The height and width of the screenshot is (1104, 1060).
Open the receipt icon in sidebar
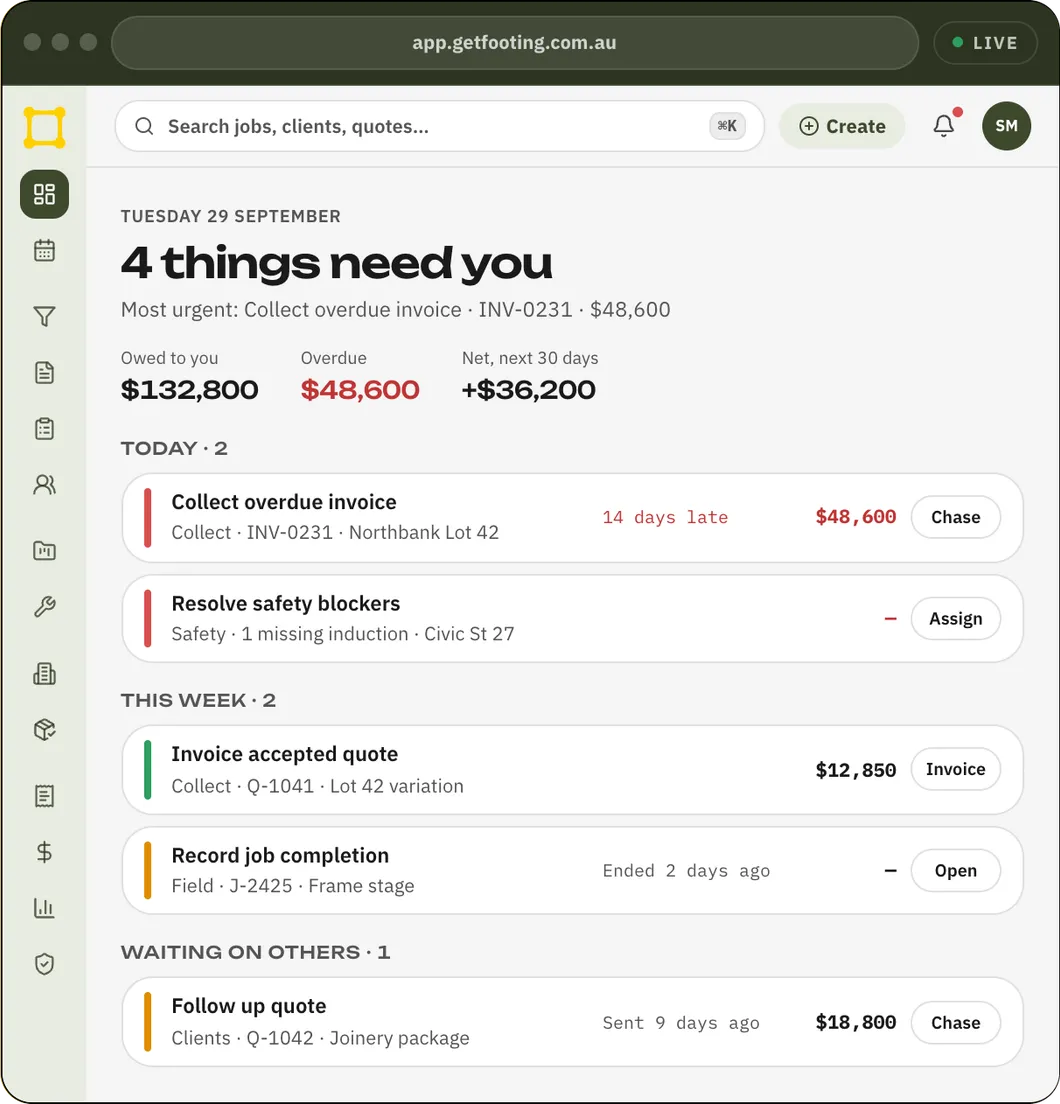44,796
